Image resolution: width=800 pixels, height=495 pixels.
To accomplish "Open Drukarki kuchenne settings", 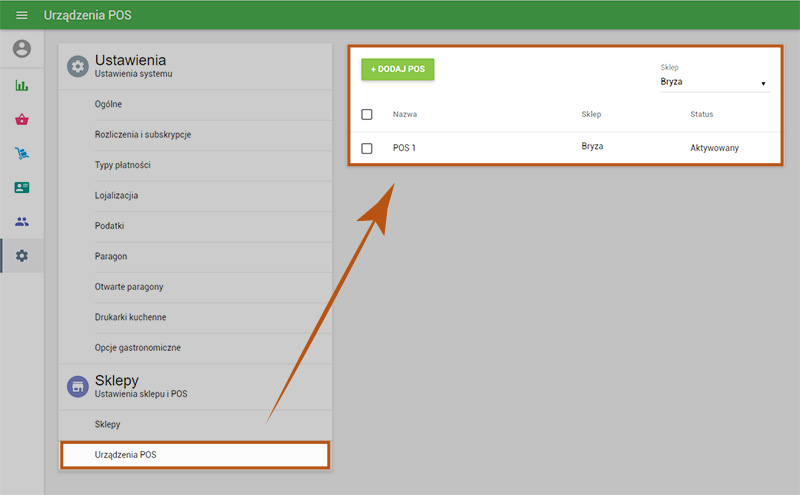I will click(x=131, y=317).
